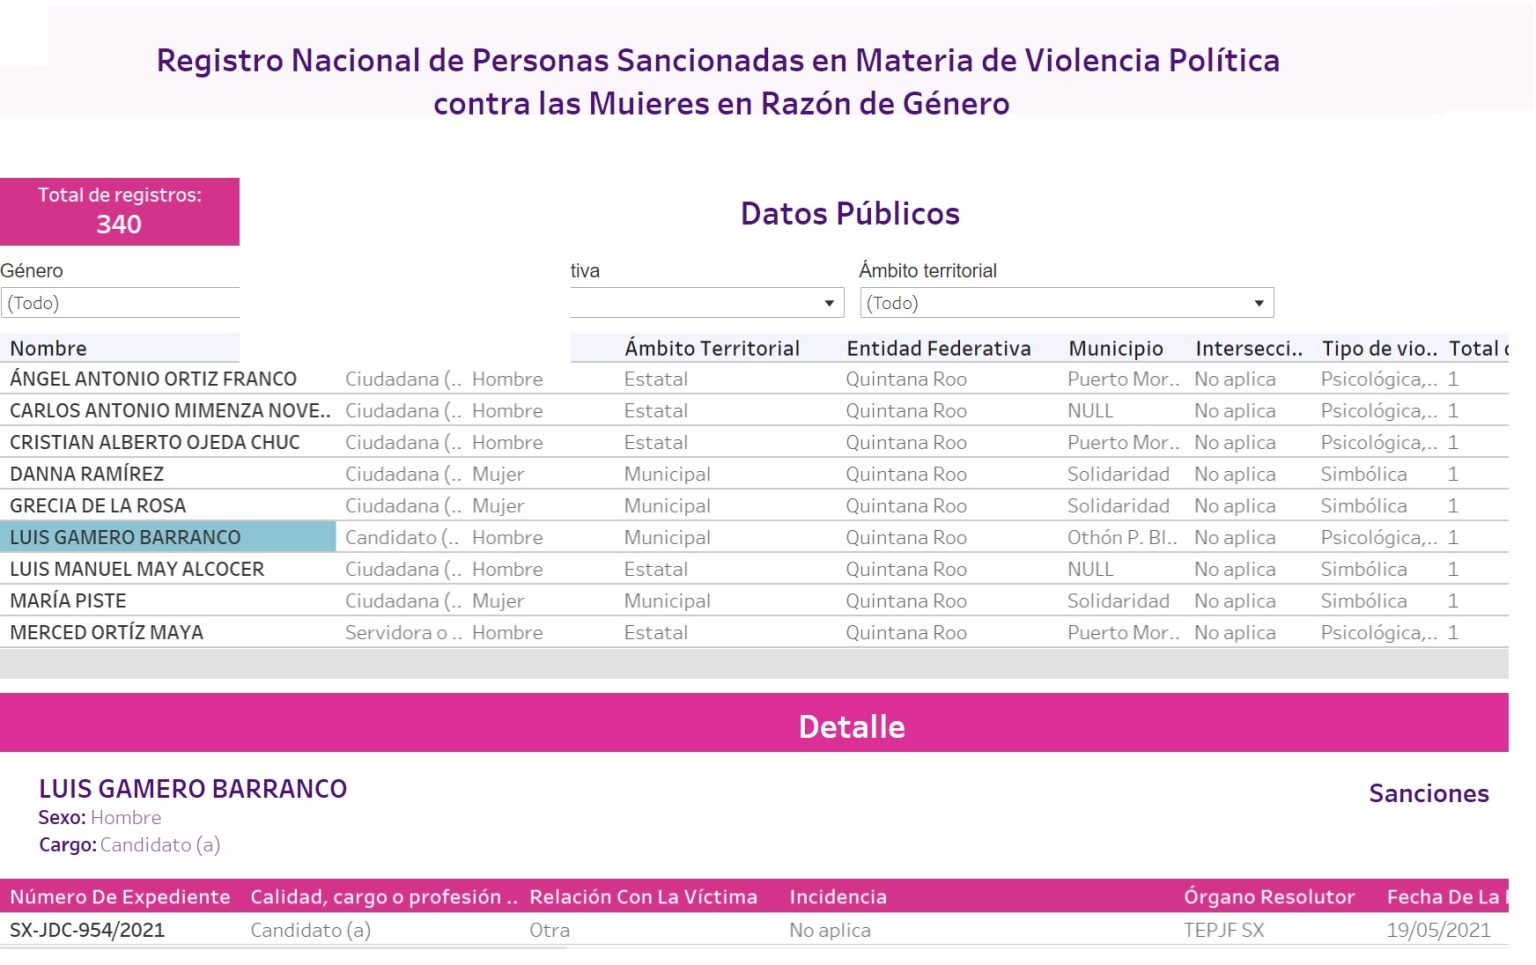This screenshot has width=1536, height=965.
Task: Click Municipio column header
Action: point(1116,348)
